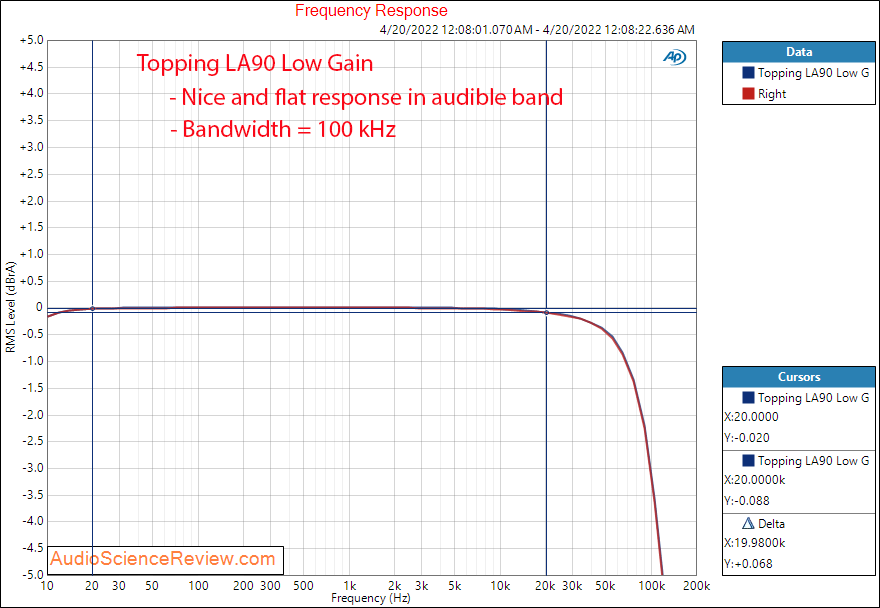Click the Cursors panel header
Image resolution: width=880 pixels, height=608 pixels.
point(799,377)
